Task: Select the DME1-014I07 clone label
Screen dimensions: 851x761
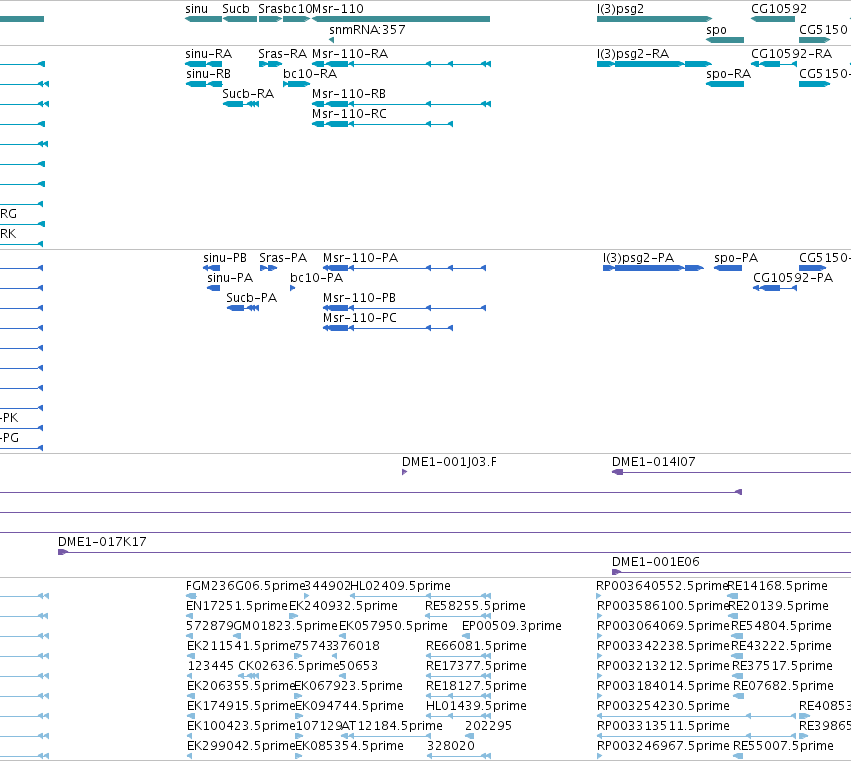Action: pos(653,462)
